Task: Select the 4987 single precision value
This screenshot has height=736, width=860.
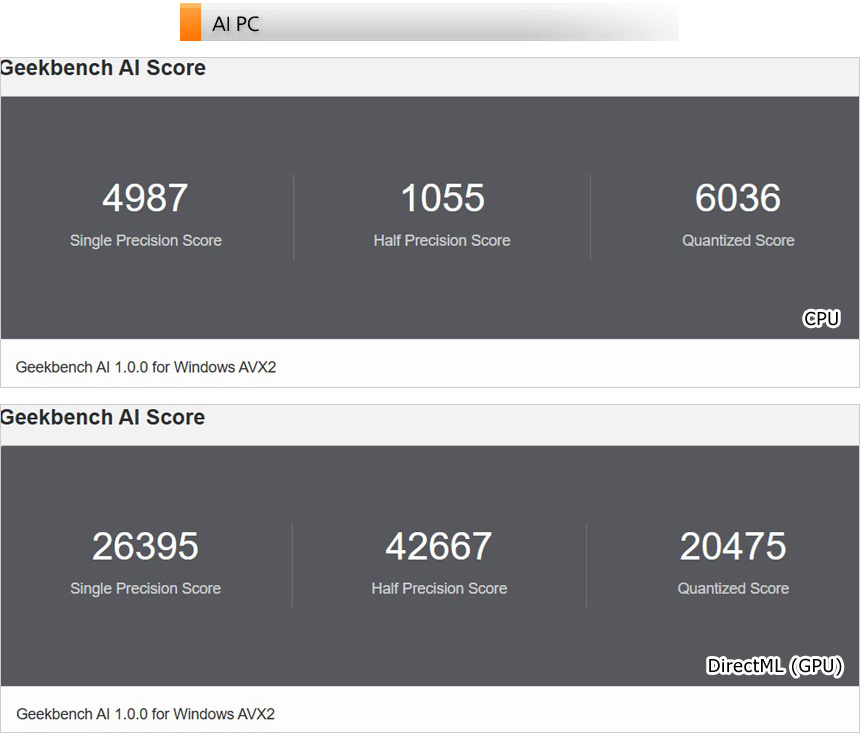Action: tap(145, 198)
